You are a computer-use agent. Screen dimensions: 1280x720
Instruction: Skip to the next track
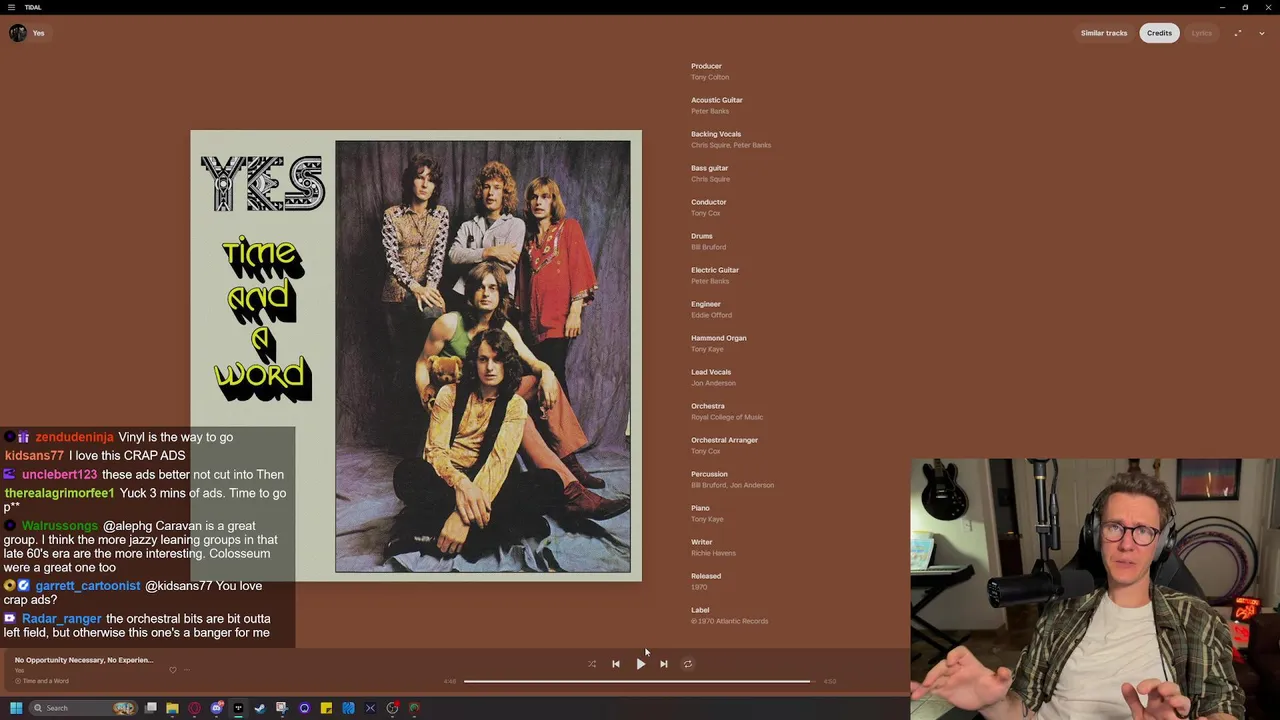pyautogui.click(x=664, y=664)
